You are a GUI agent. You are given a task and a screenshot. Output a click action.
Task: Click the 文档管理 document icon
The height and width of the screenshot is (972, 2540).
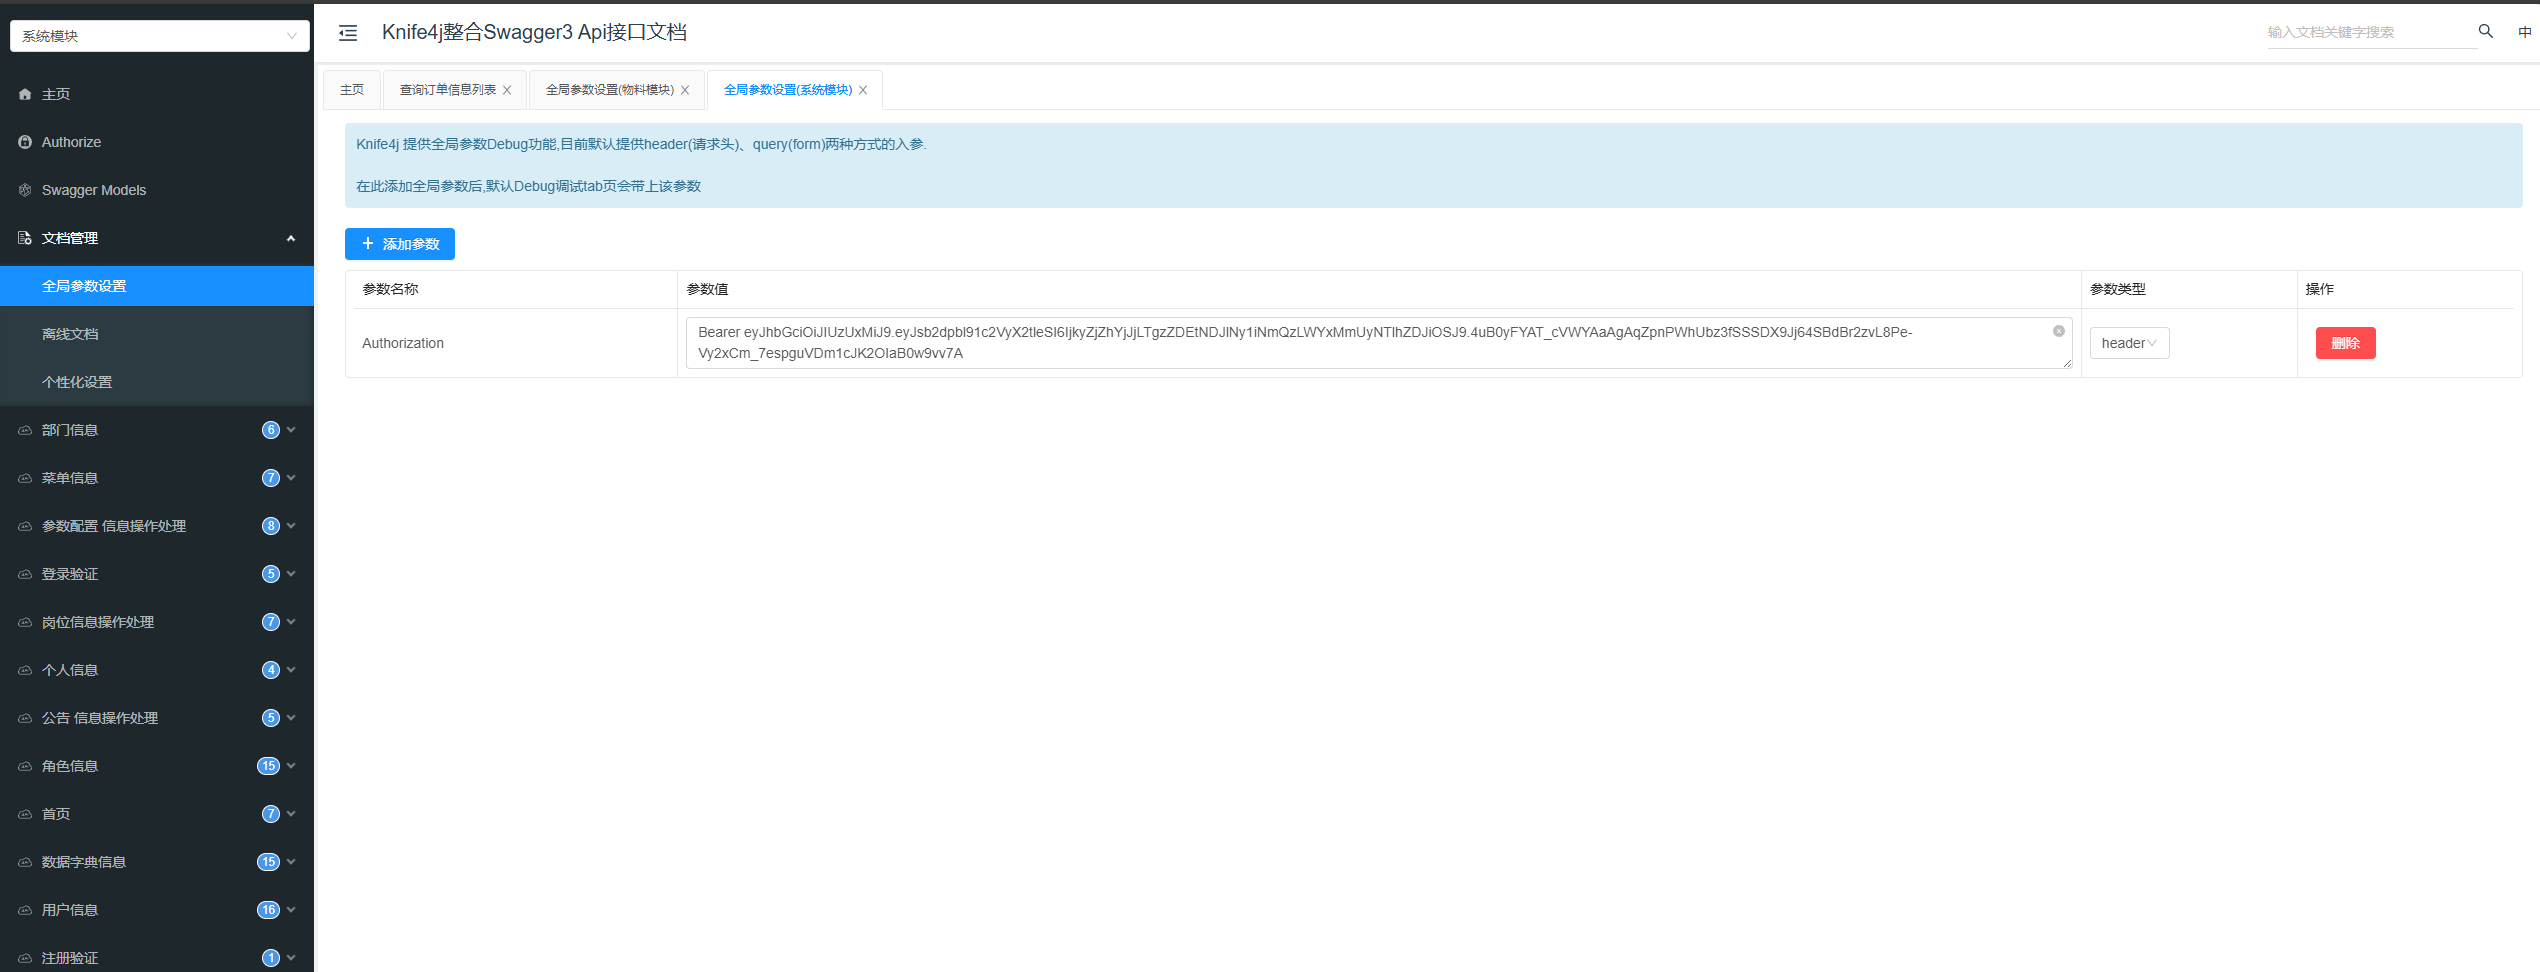click(x=23, y=238)
